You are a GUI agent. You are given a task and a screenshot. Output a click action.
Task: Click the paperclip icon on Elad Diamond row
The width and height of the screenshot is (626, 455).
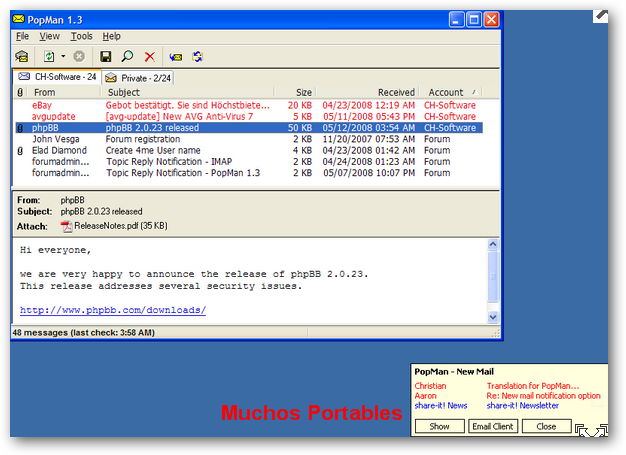tap(20, 150)
